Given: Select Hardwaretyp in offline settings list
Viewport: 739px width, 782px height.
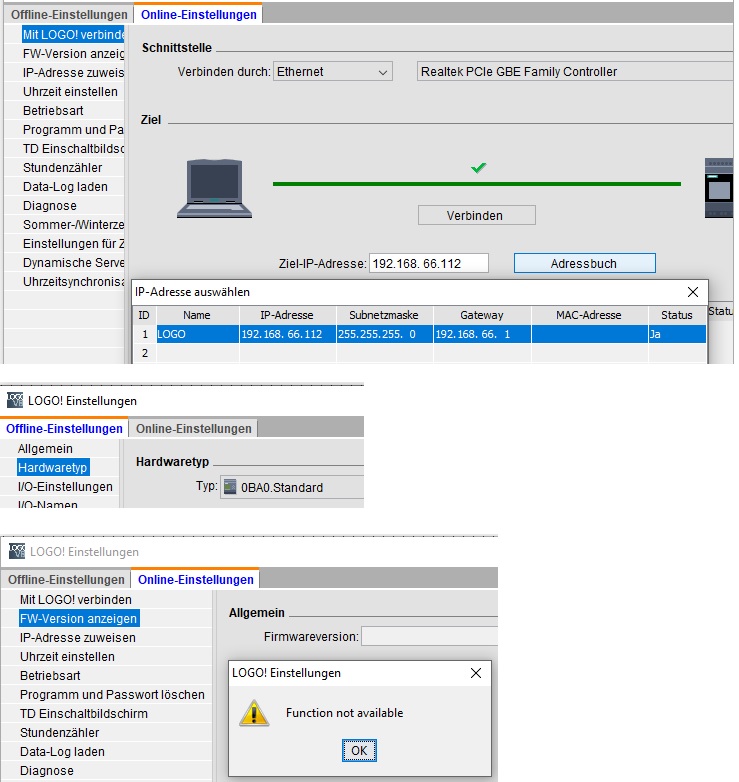Looking at the screenshot, I should [52, 467].
